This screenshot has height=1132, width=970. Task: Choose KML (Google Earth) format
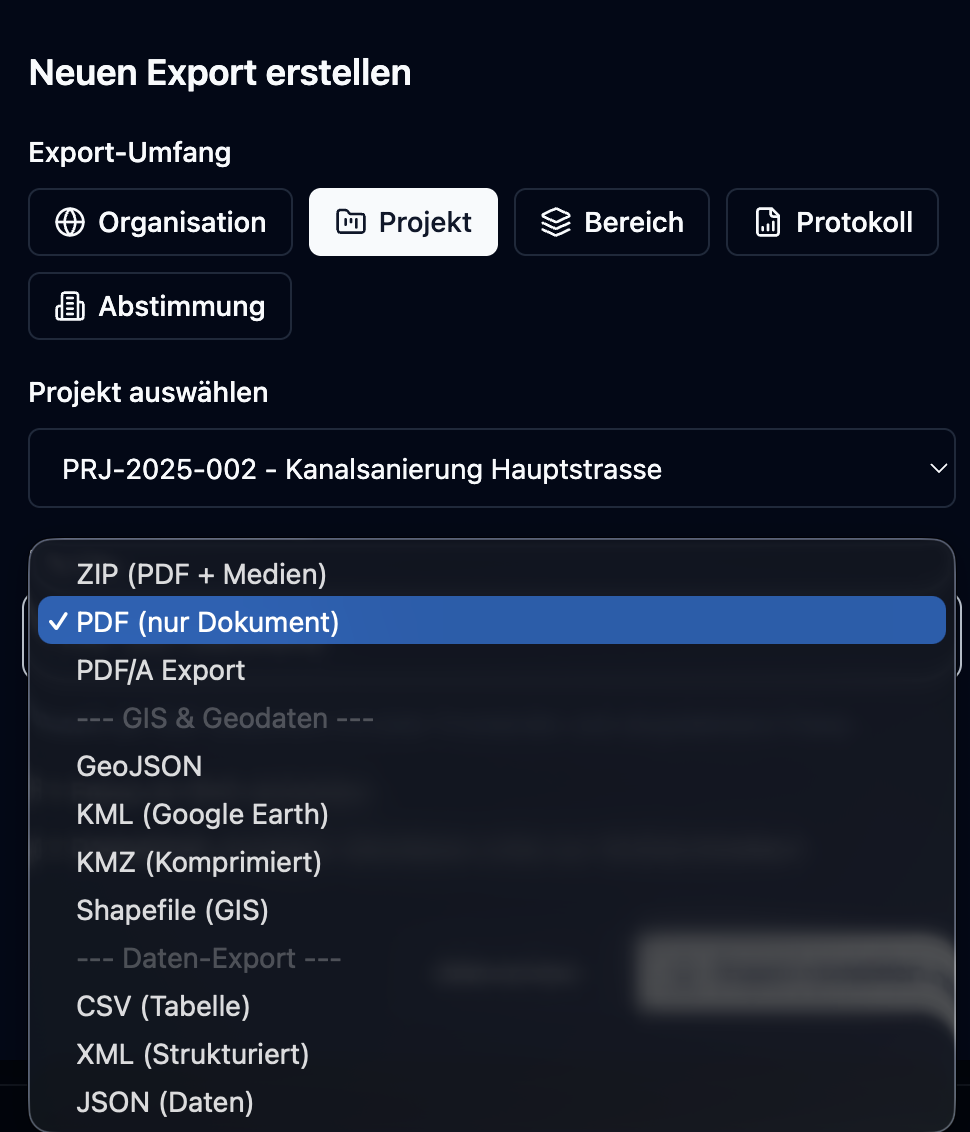pyautogui.click(x=202, y=814)
